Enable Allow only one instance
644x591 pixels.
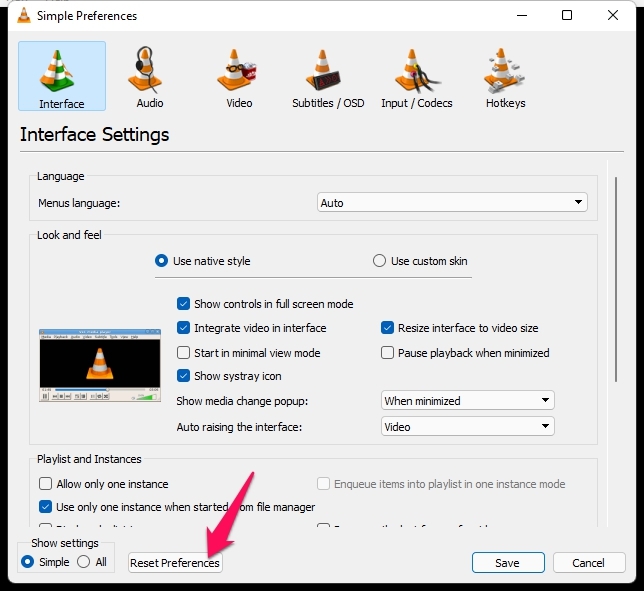coord(103,484)
